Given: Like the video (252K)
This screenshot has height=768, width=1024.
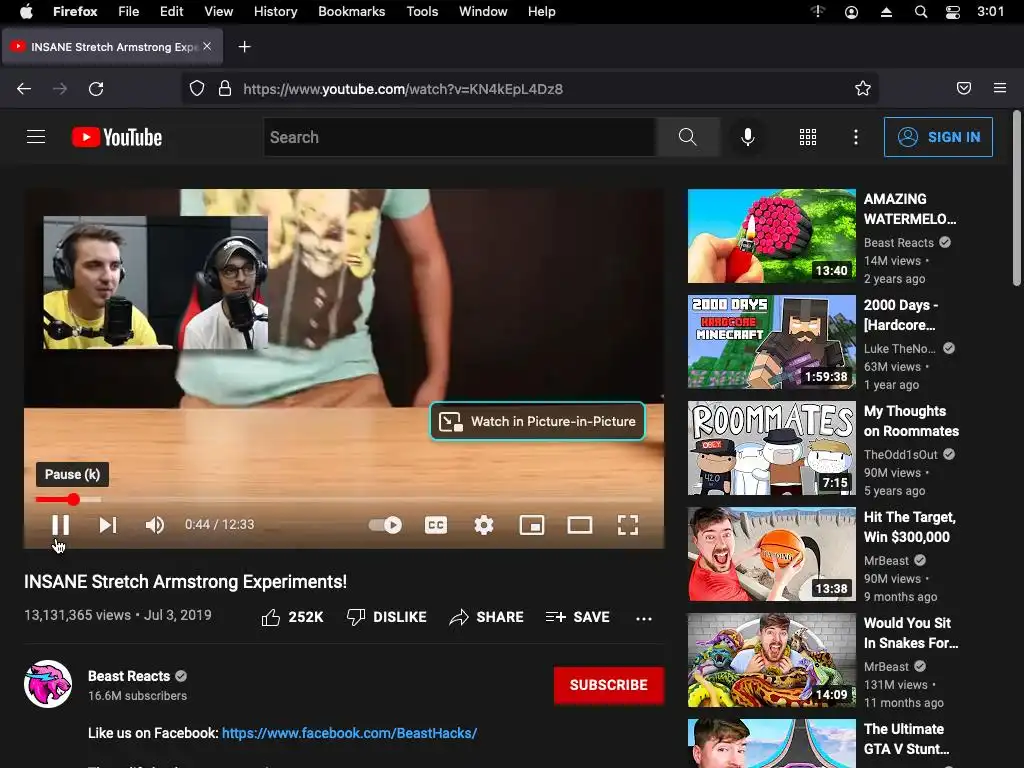Looking at the screenshot, I should pyautogui.click(x=292, y=617).
